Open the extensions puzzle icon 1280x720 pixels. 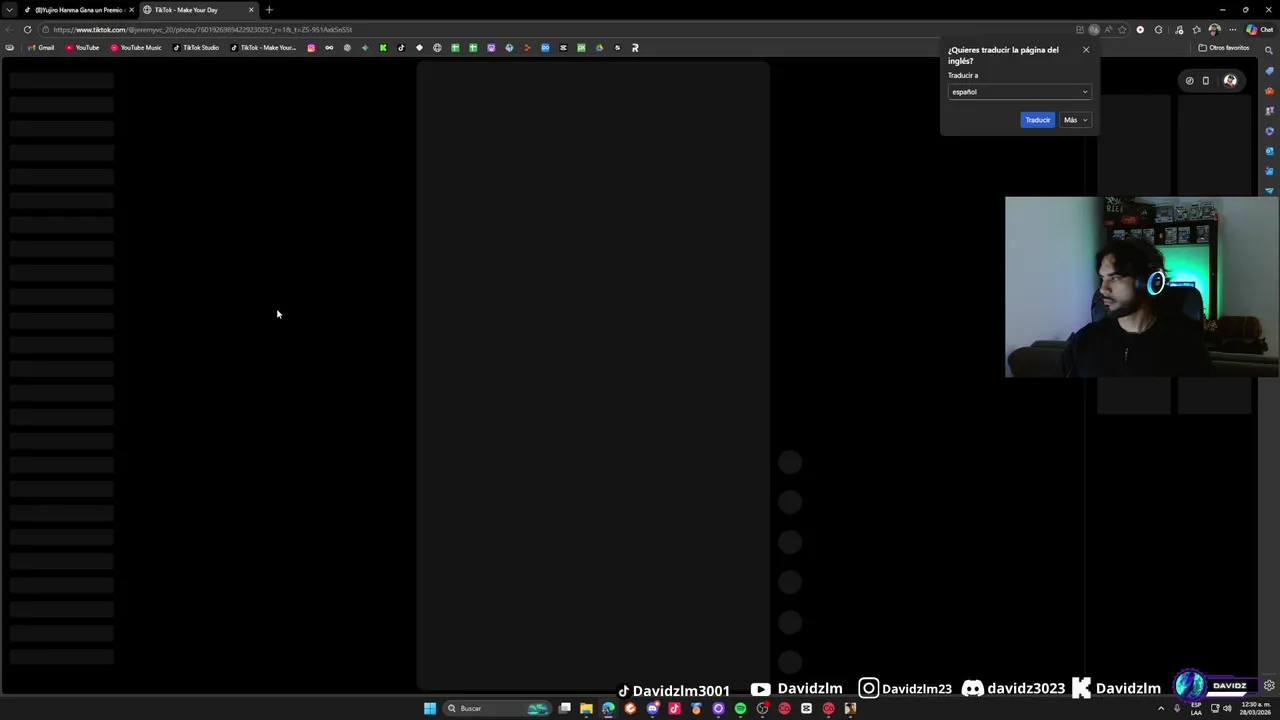click(1158, 30)
